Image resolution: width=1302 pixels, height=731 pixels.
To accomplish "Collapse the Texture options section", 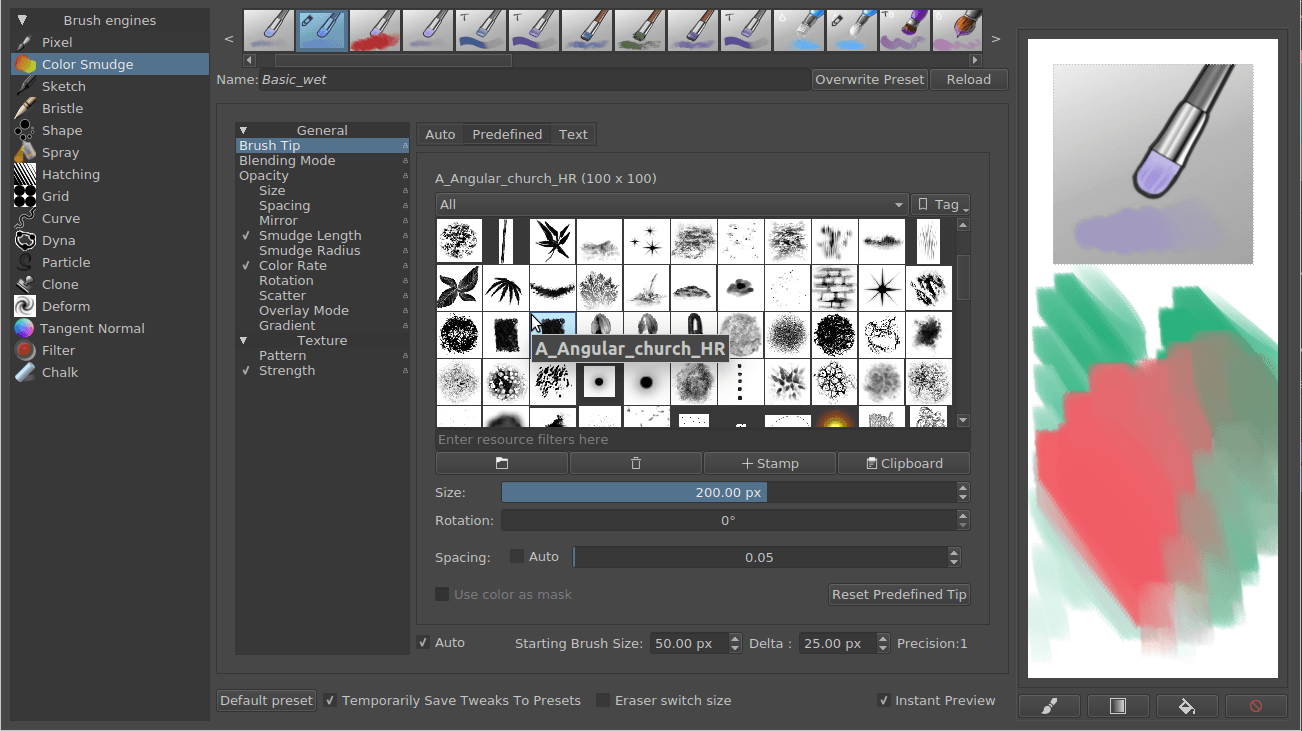I will point(243,341).
